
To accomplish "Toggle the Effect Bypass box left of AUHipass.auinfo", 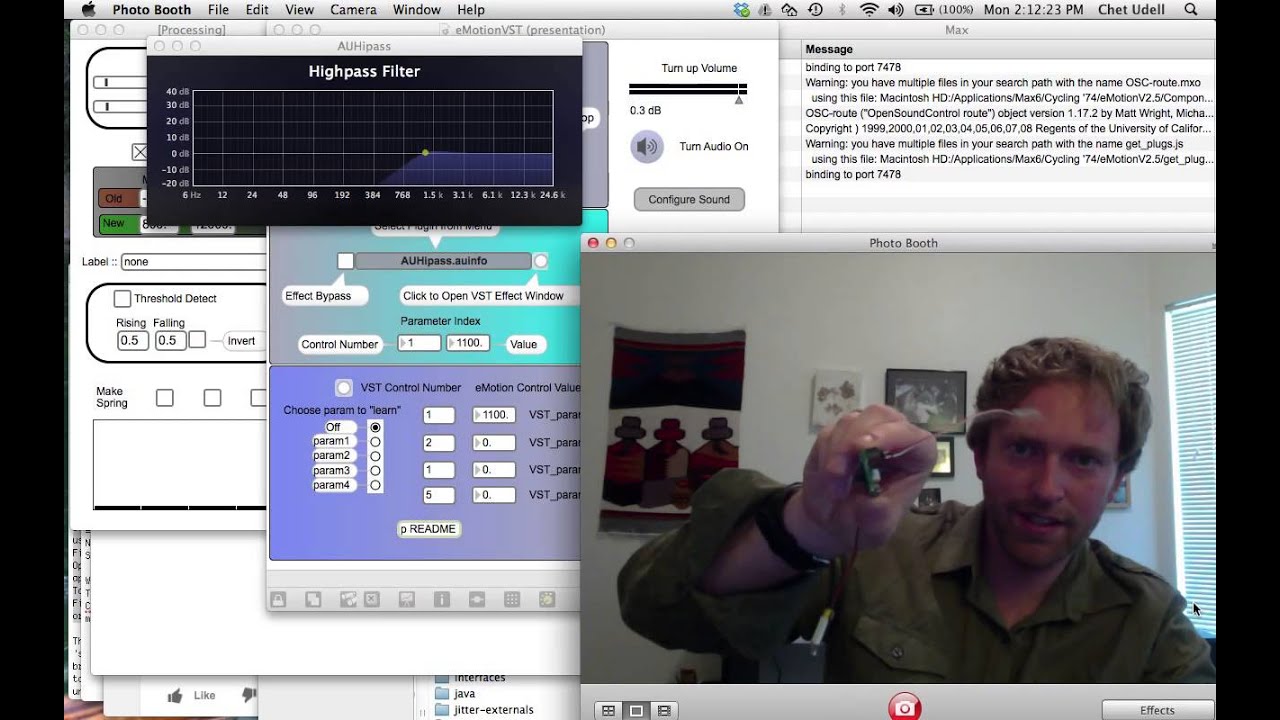I will (345, 261).
